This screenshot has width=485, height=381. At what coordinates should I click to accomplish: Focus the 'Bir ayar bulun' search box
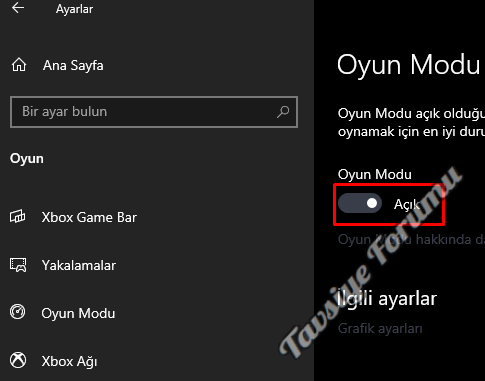(154, 112)
